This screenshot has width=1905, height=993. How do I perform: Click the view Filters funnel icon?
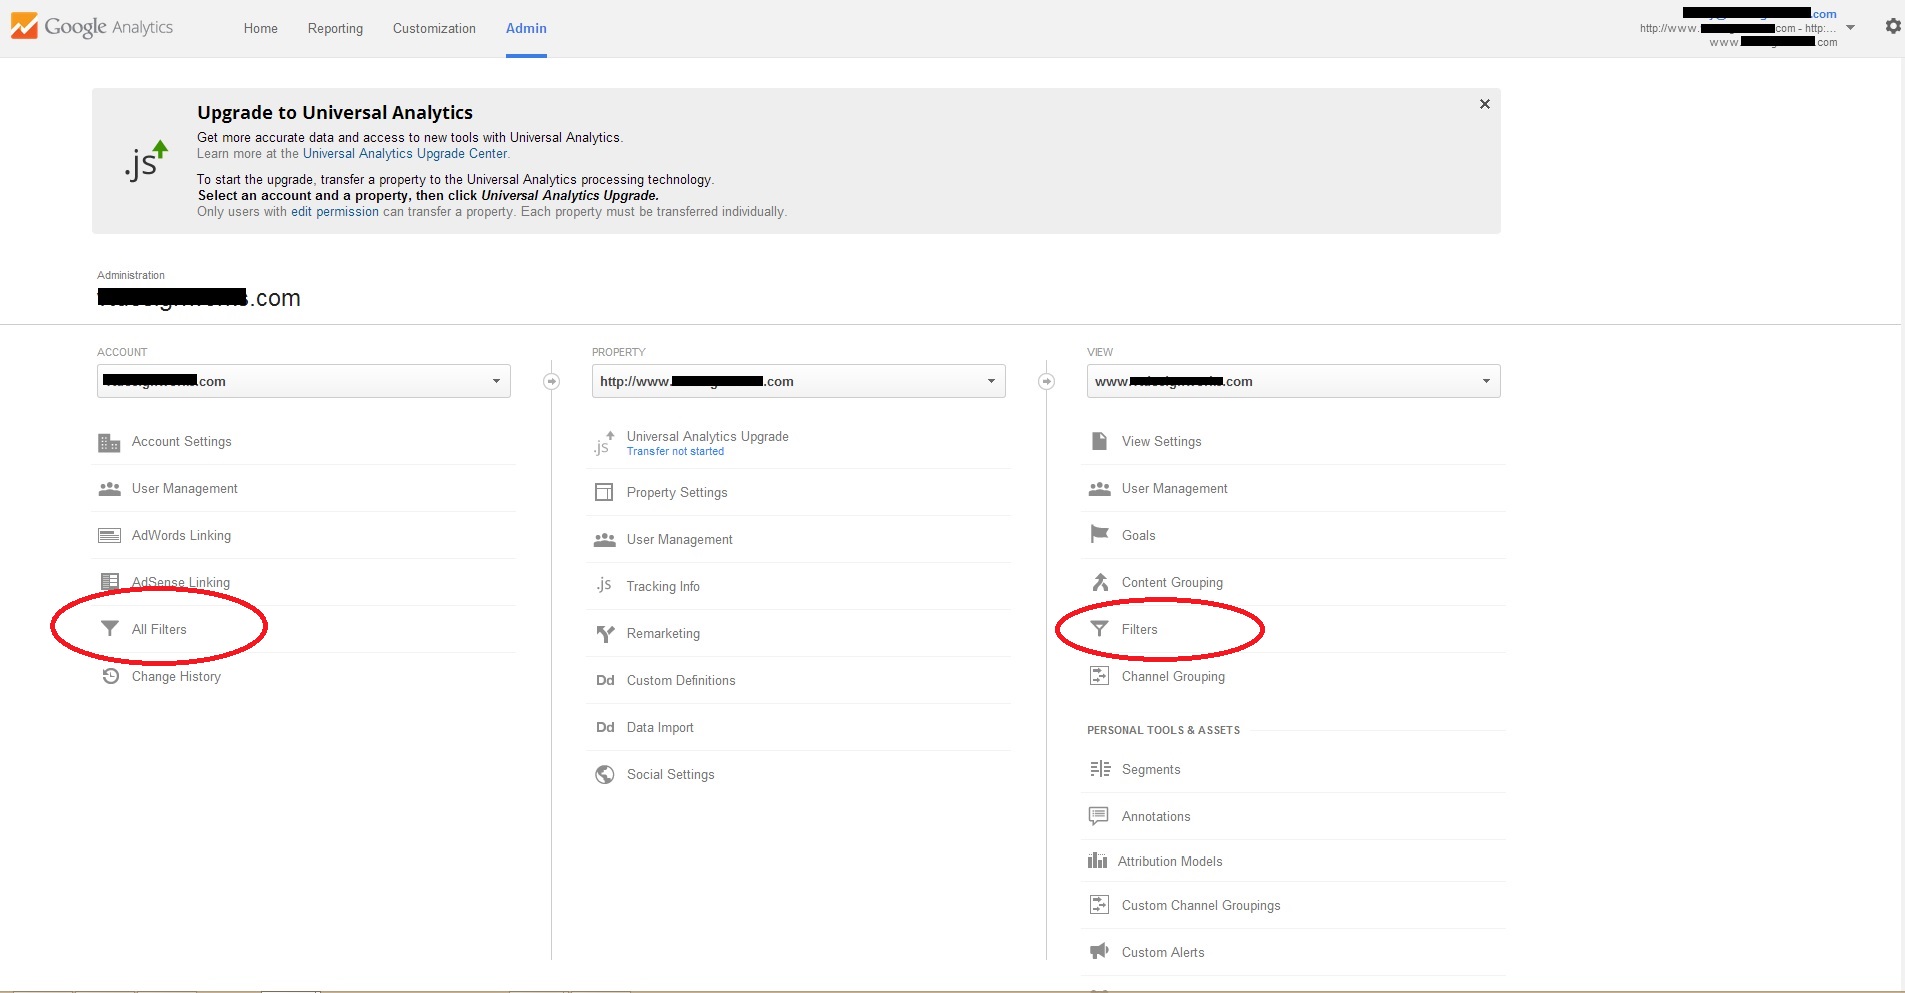[1099, 629]
